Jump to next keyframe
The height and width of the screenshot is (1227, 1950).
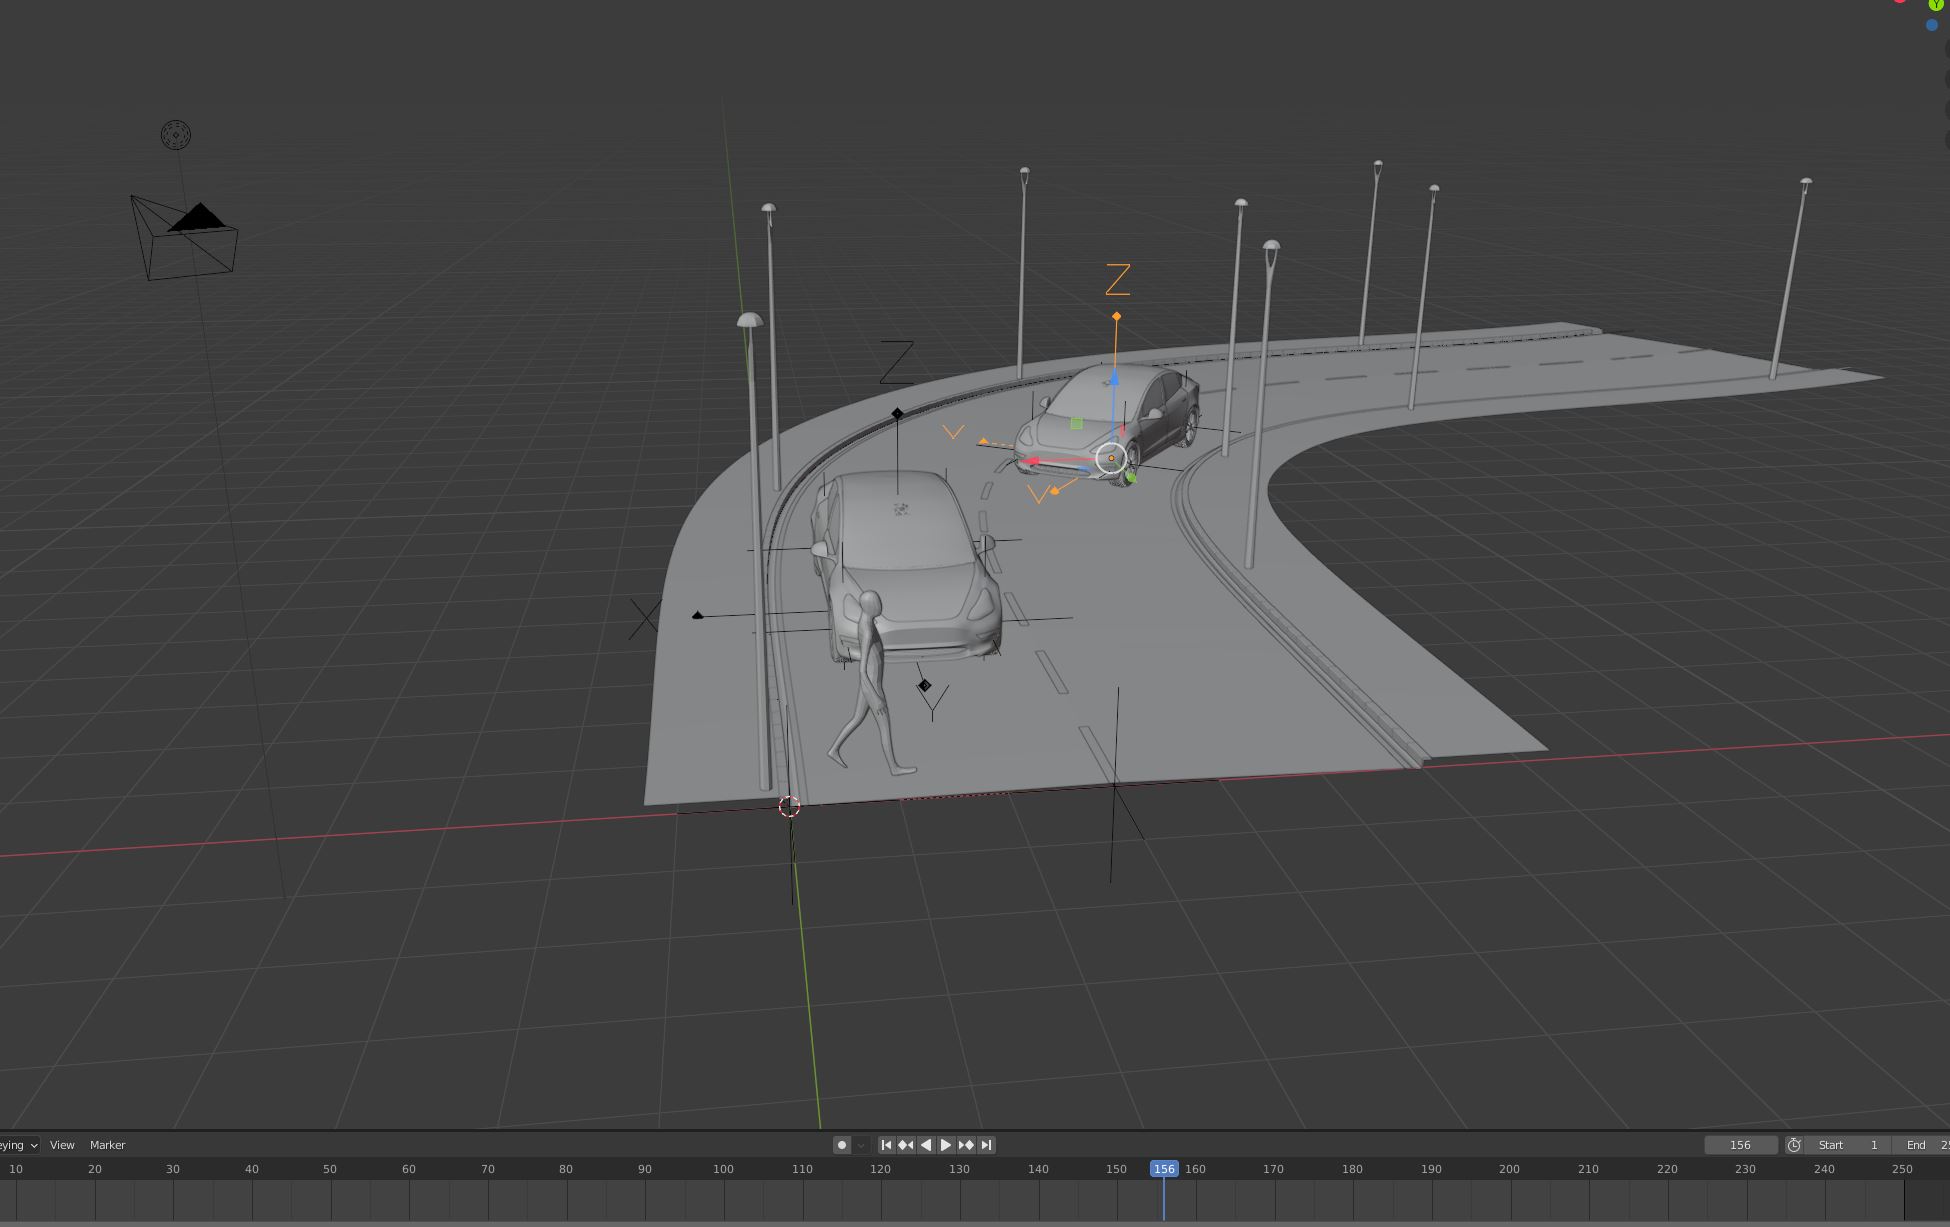click(966, 1145)
